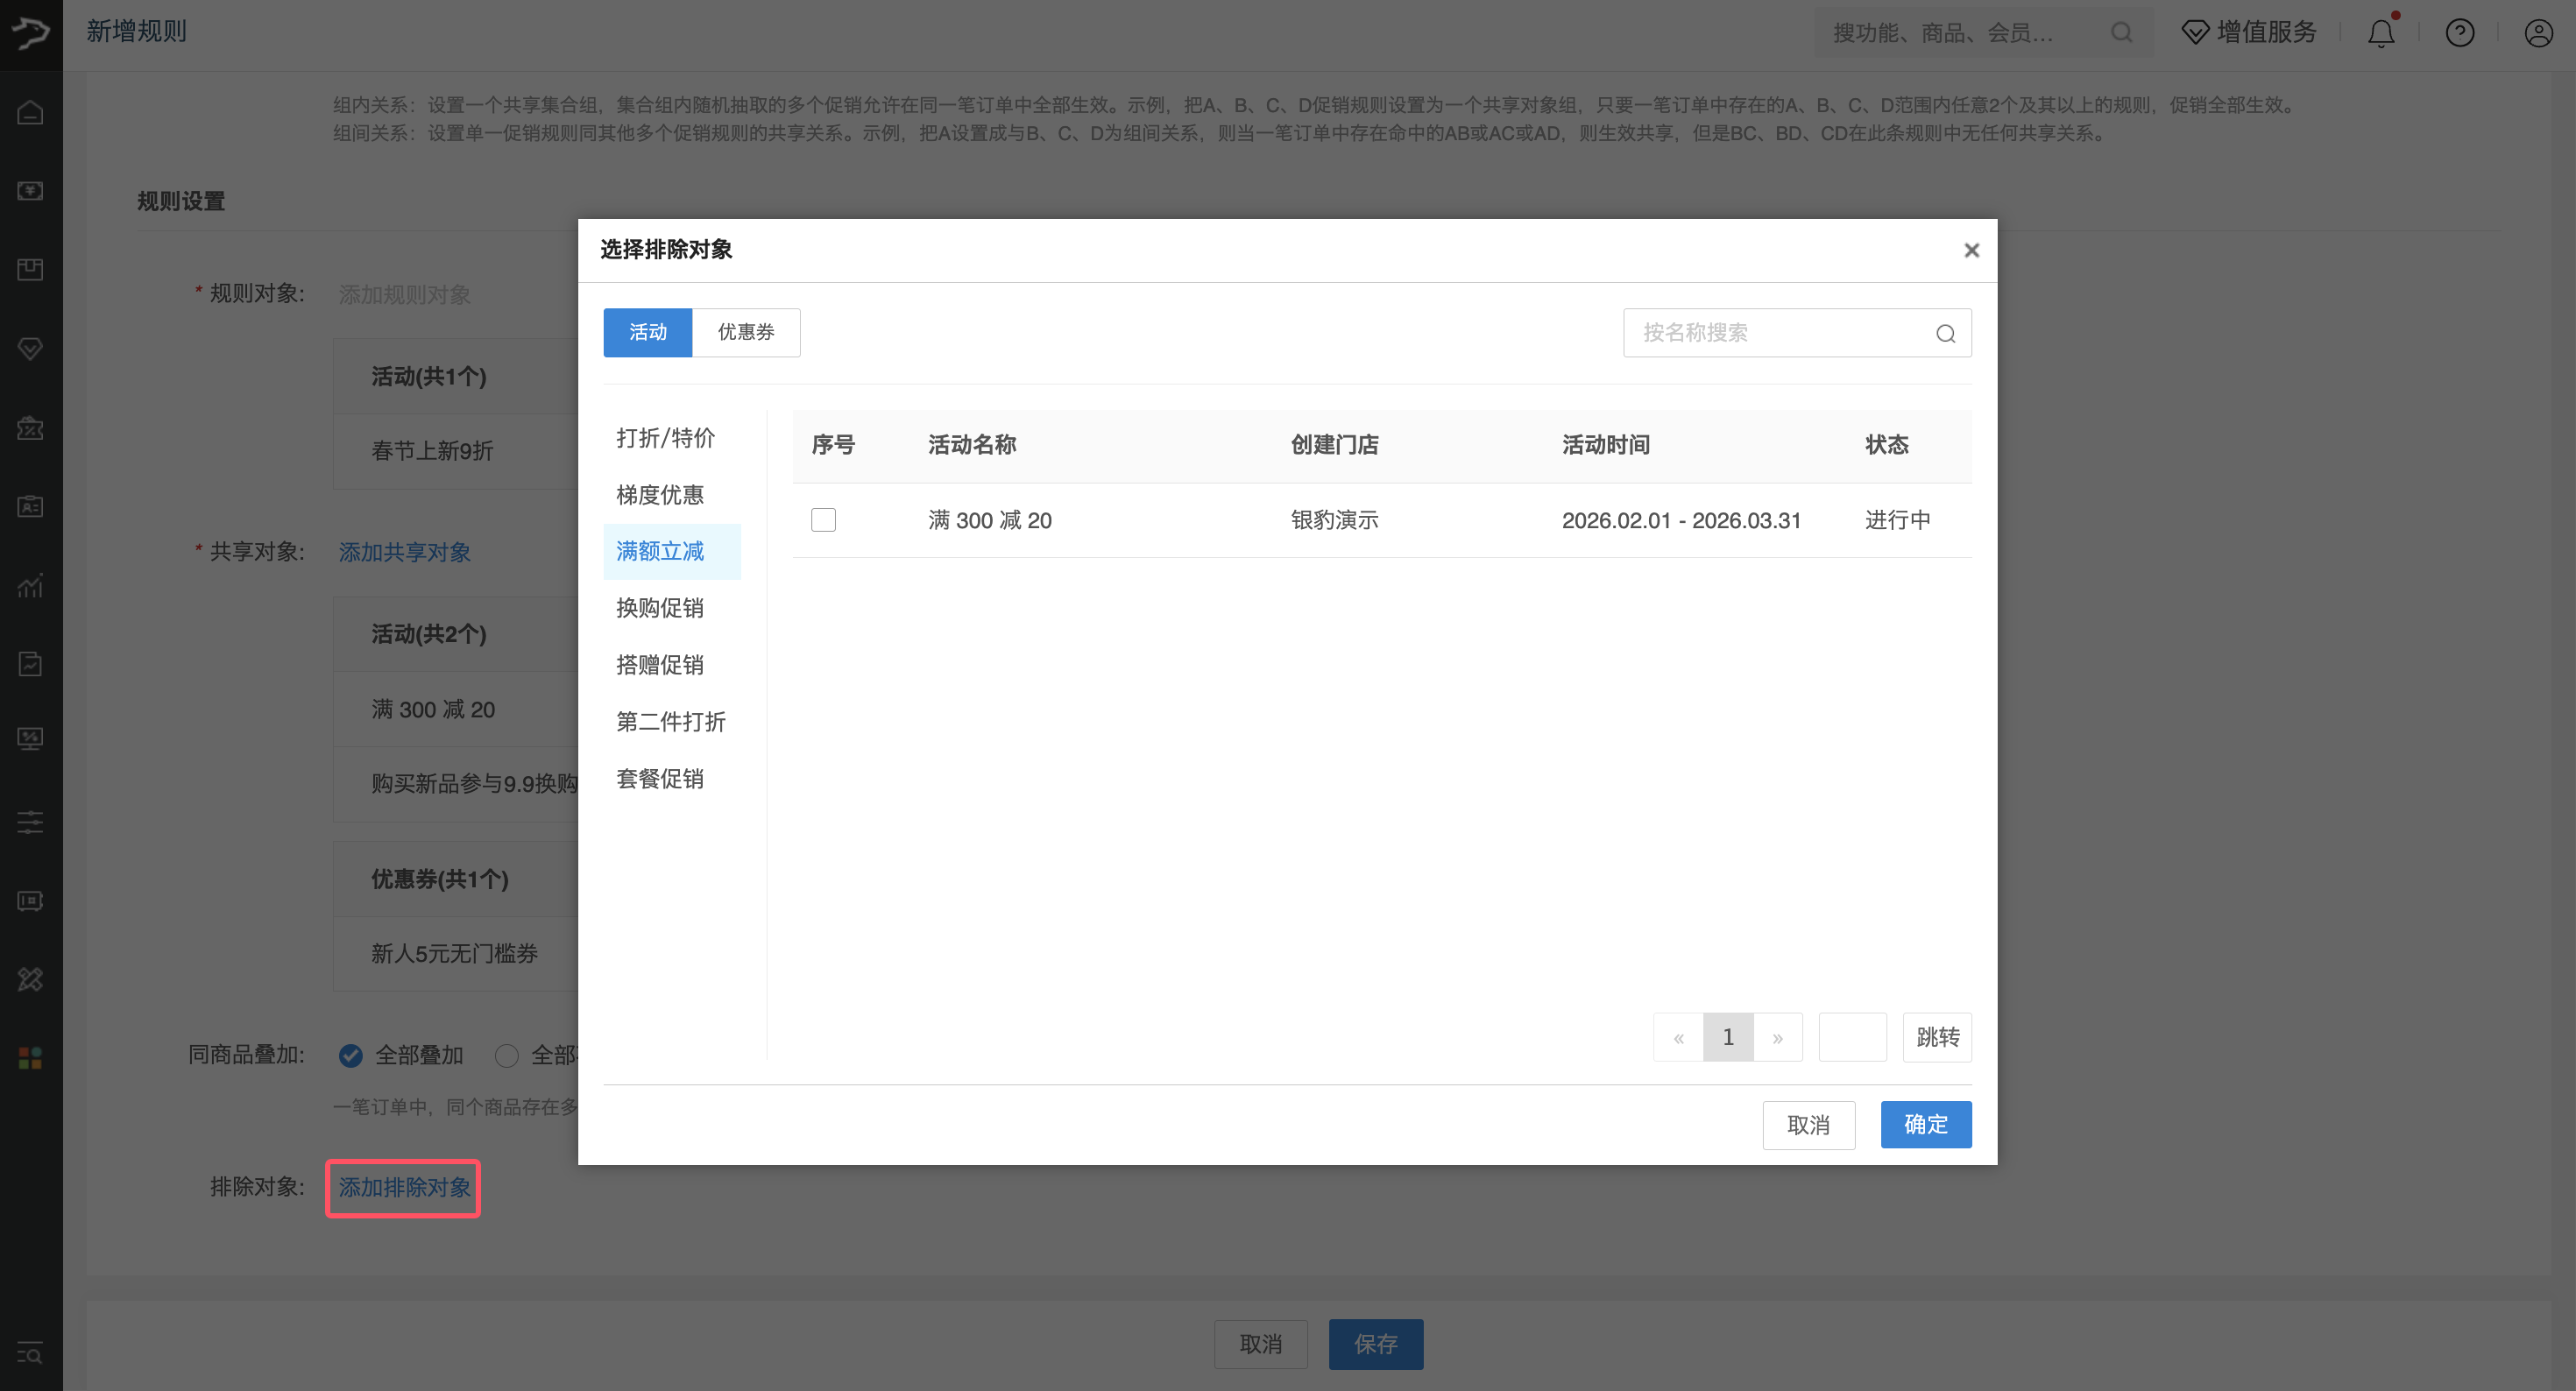Click the 添加共享对象 link
The width and height of the screenshot is (2576, 1391).
click(404, 552)
